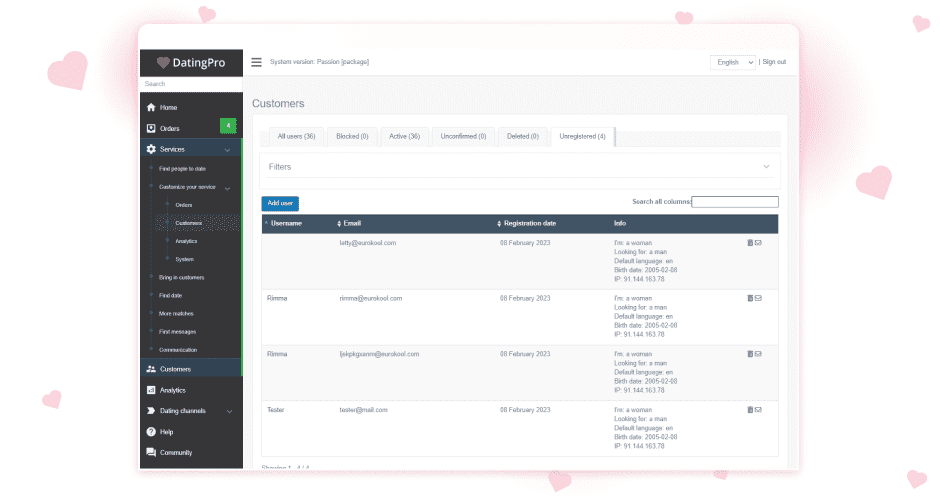Viewport: 940px width, 500px height.
Task: Email ljskpkgxanm@eurokool.com using envelope icon
Action: pos(758,354)
